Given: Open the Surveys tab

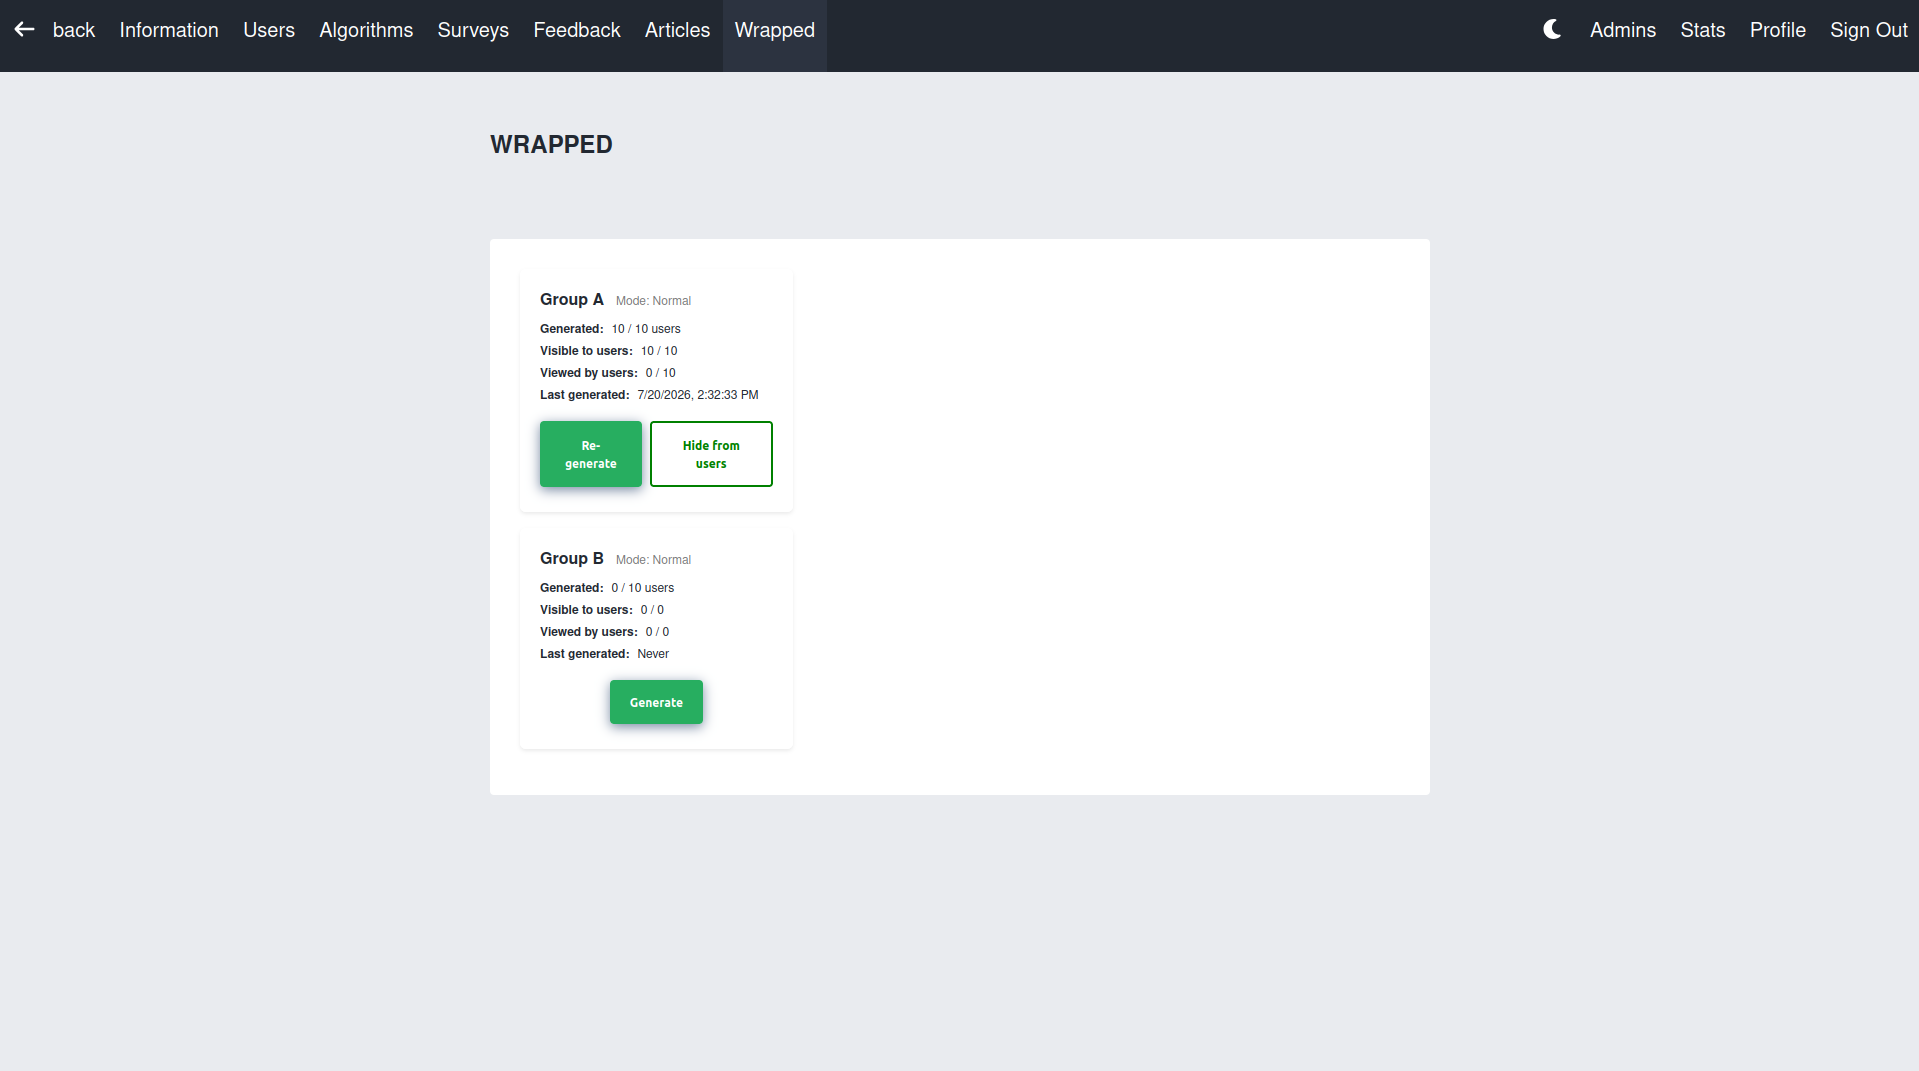Looking at the screenshot, I should [473, 30].
